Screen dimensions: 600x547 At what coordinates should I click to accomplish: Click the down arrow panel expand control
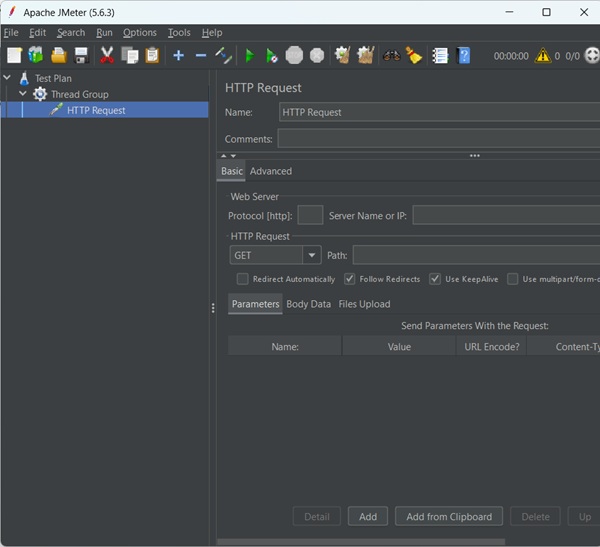tap(233, 156)
